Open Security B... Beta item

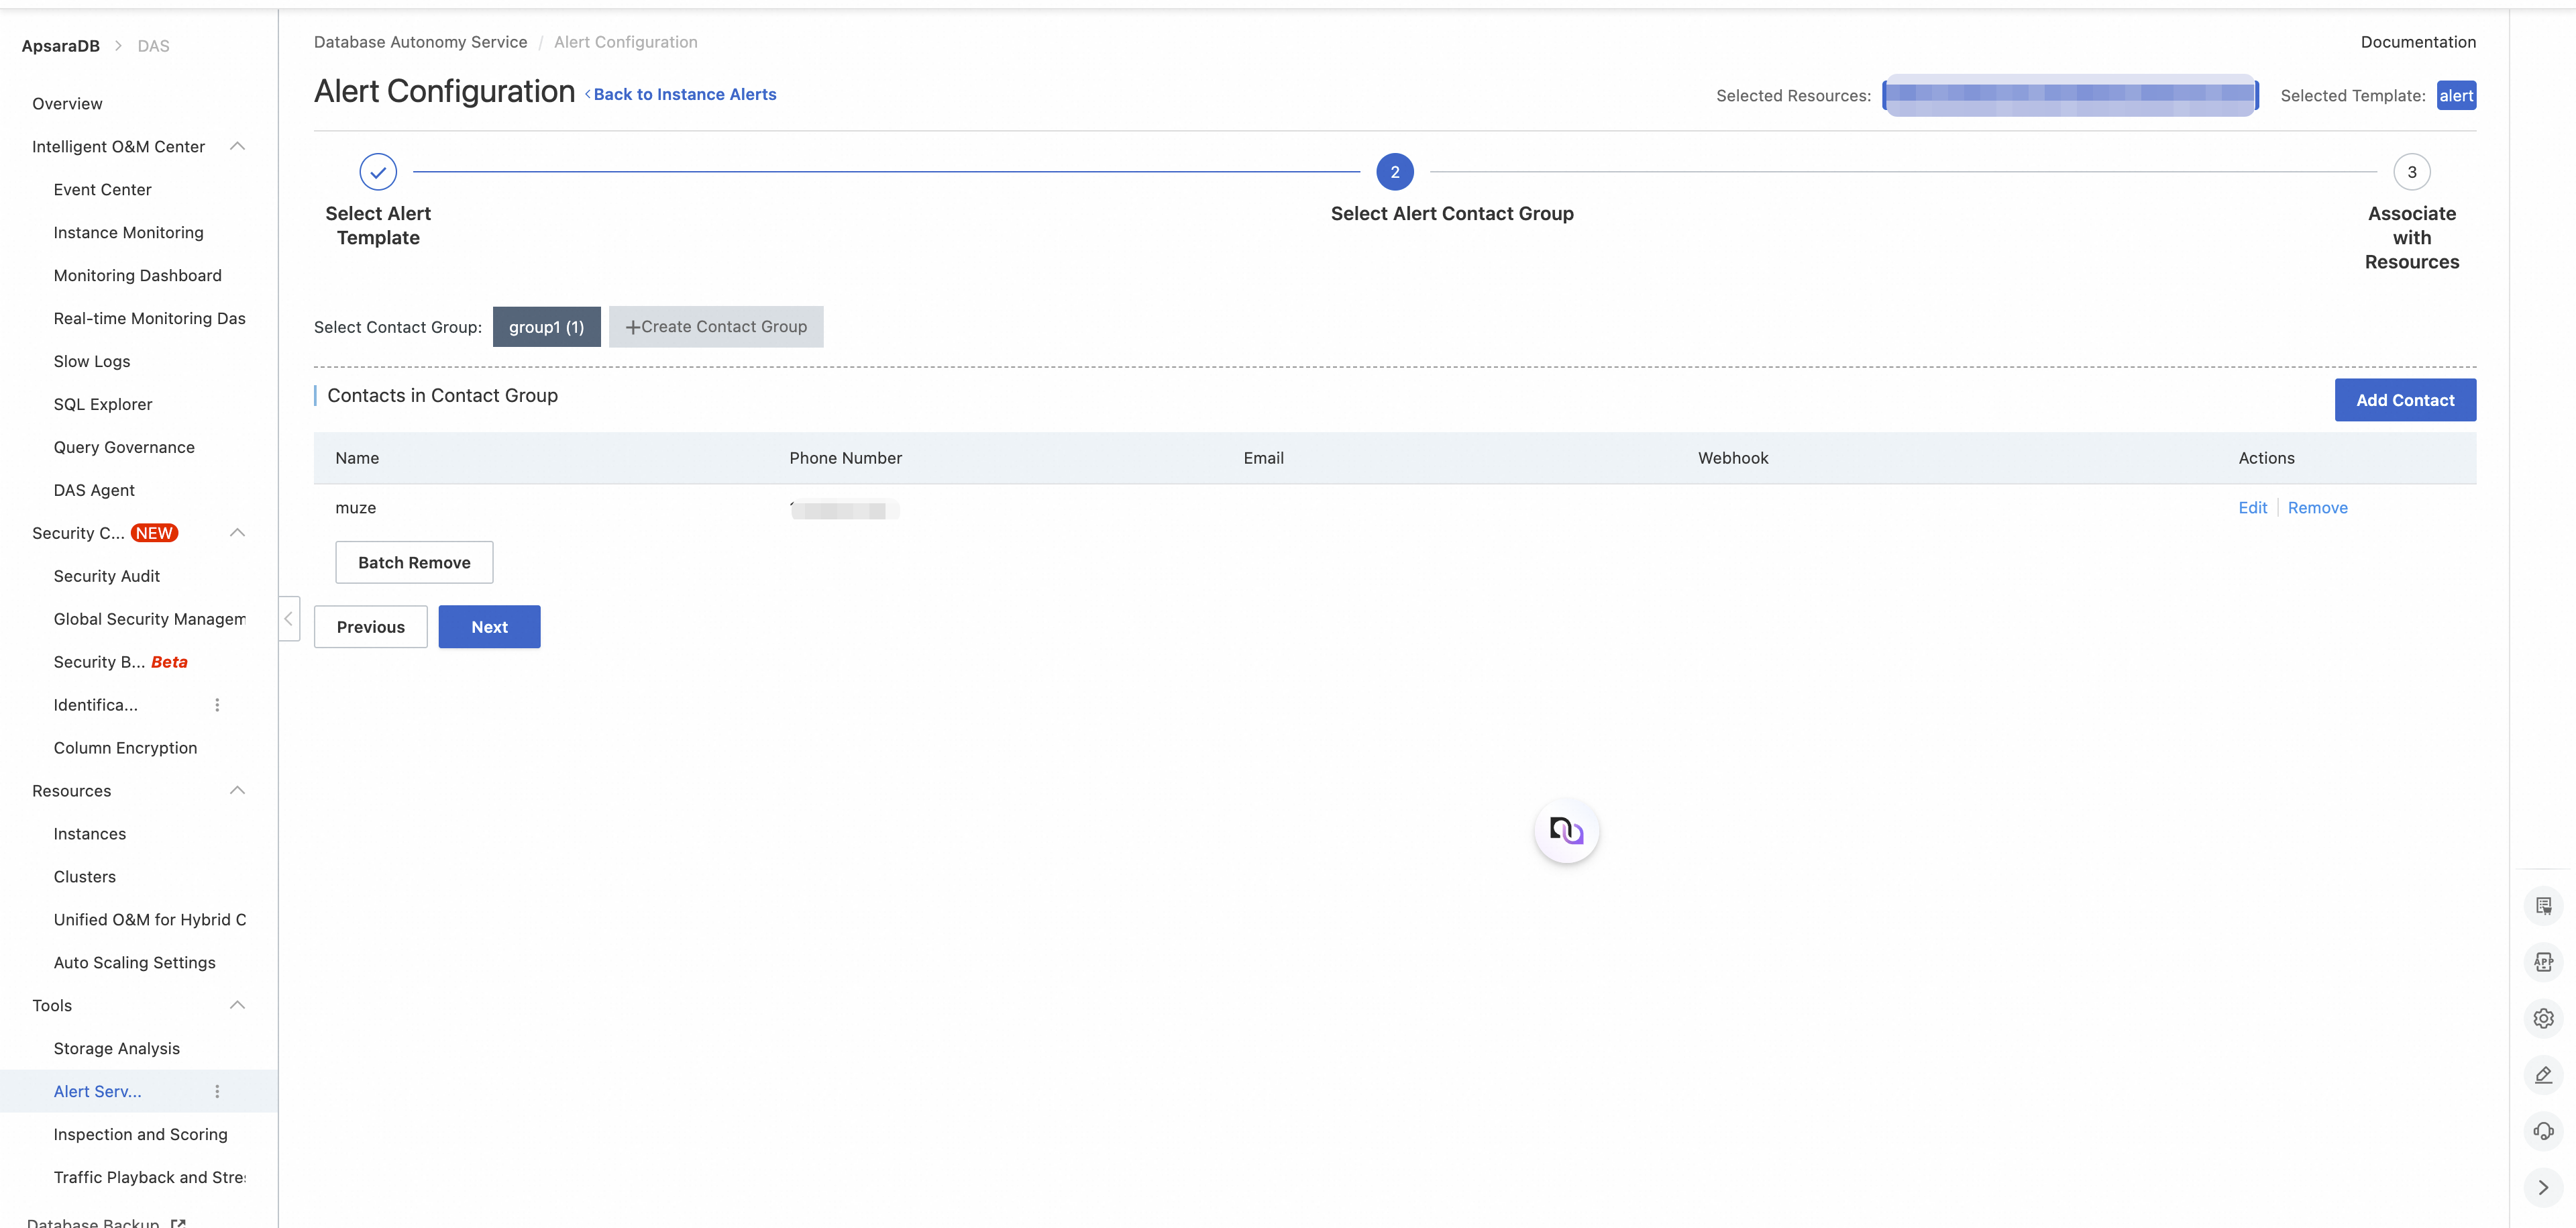121,663
